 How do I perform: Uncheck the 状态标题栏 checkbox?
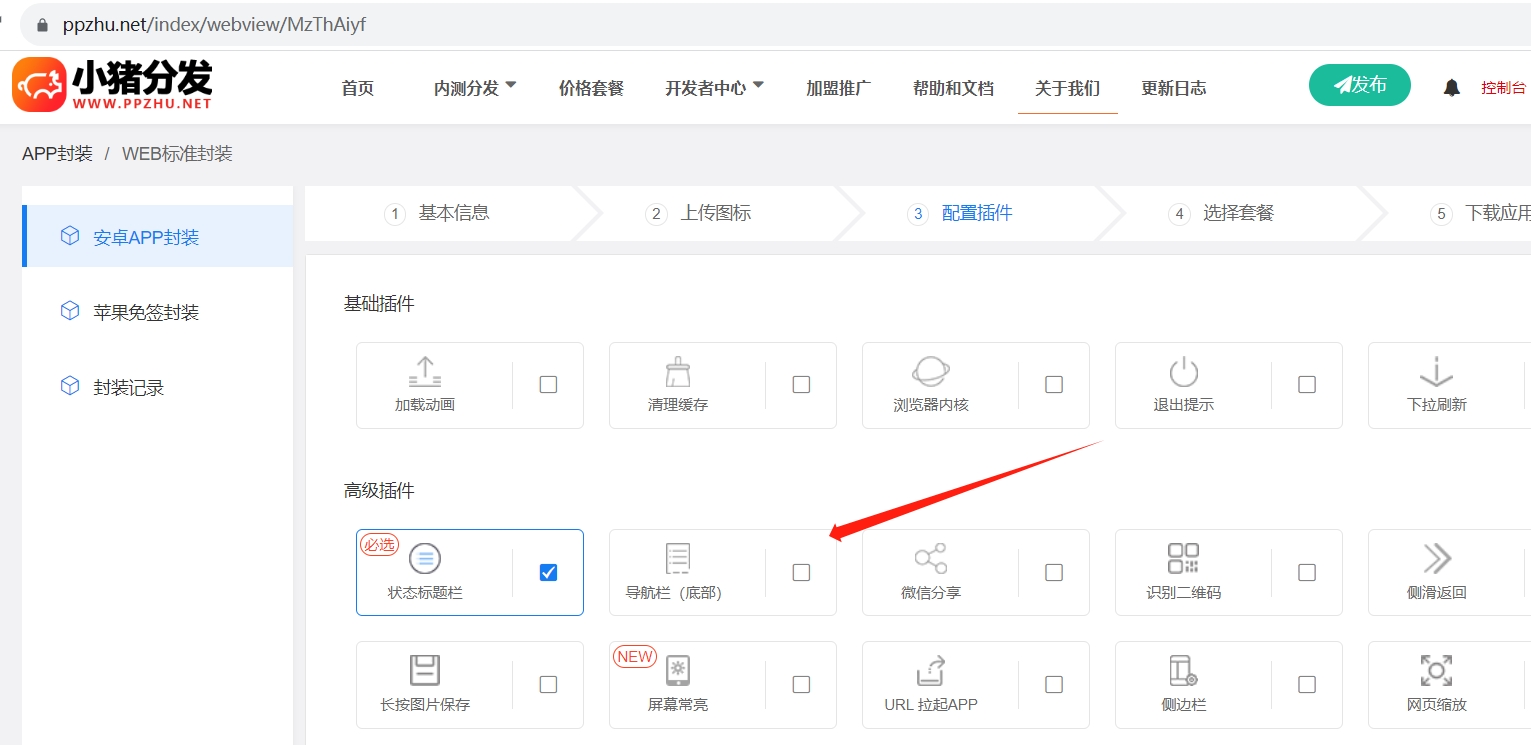tap(548, 572)
